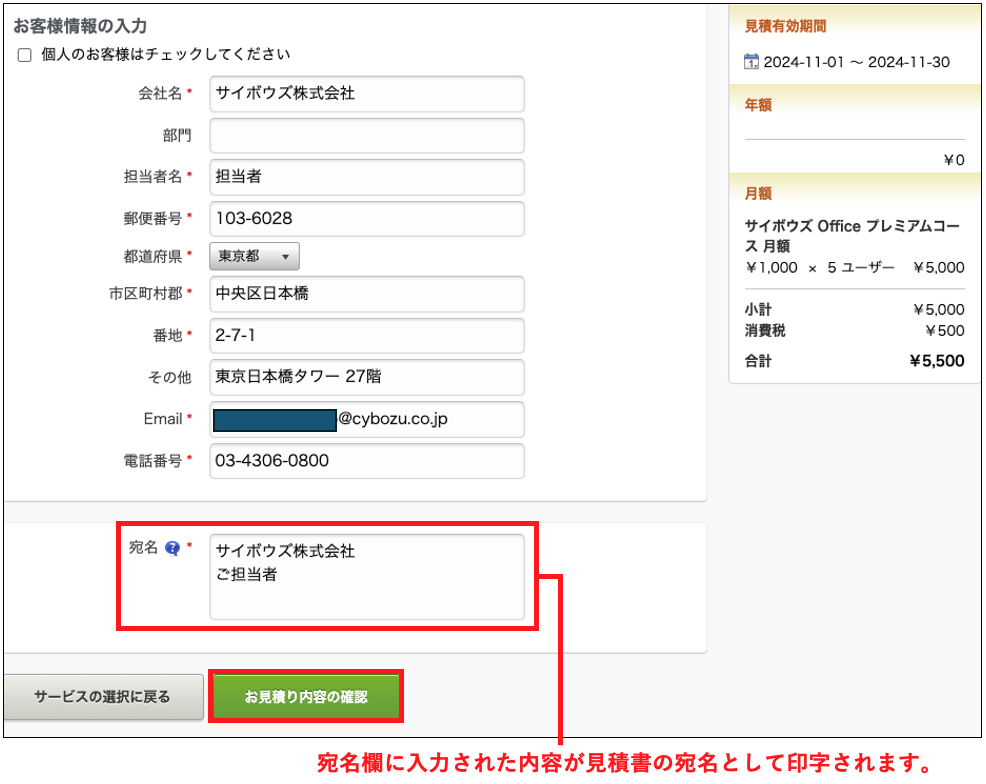Click the 市区町村郡 input field
986x784 pixels.
[366, 294]
